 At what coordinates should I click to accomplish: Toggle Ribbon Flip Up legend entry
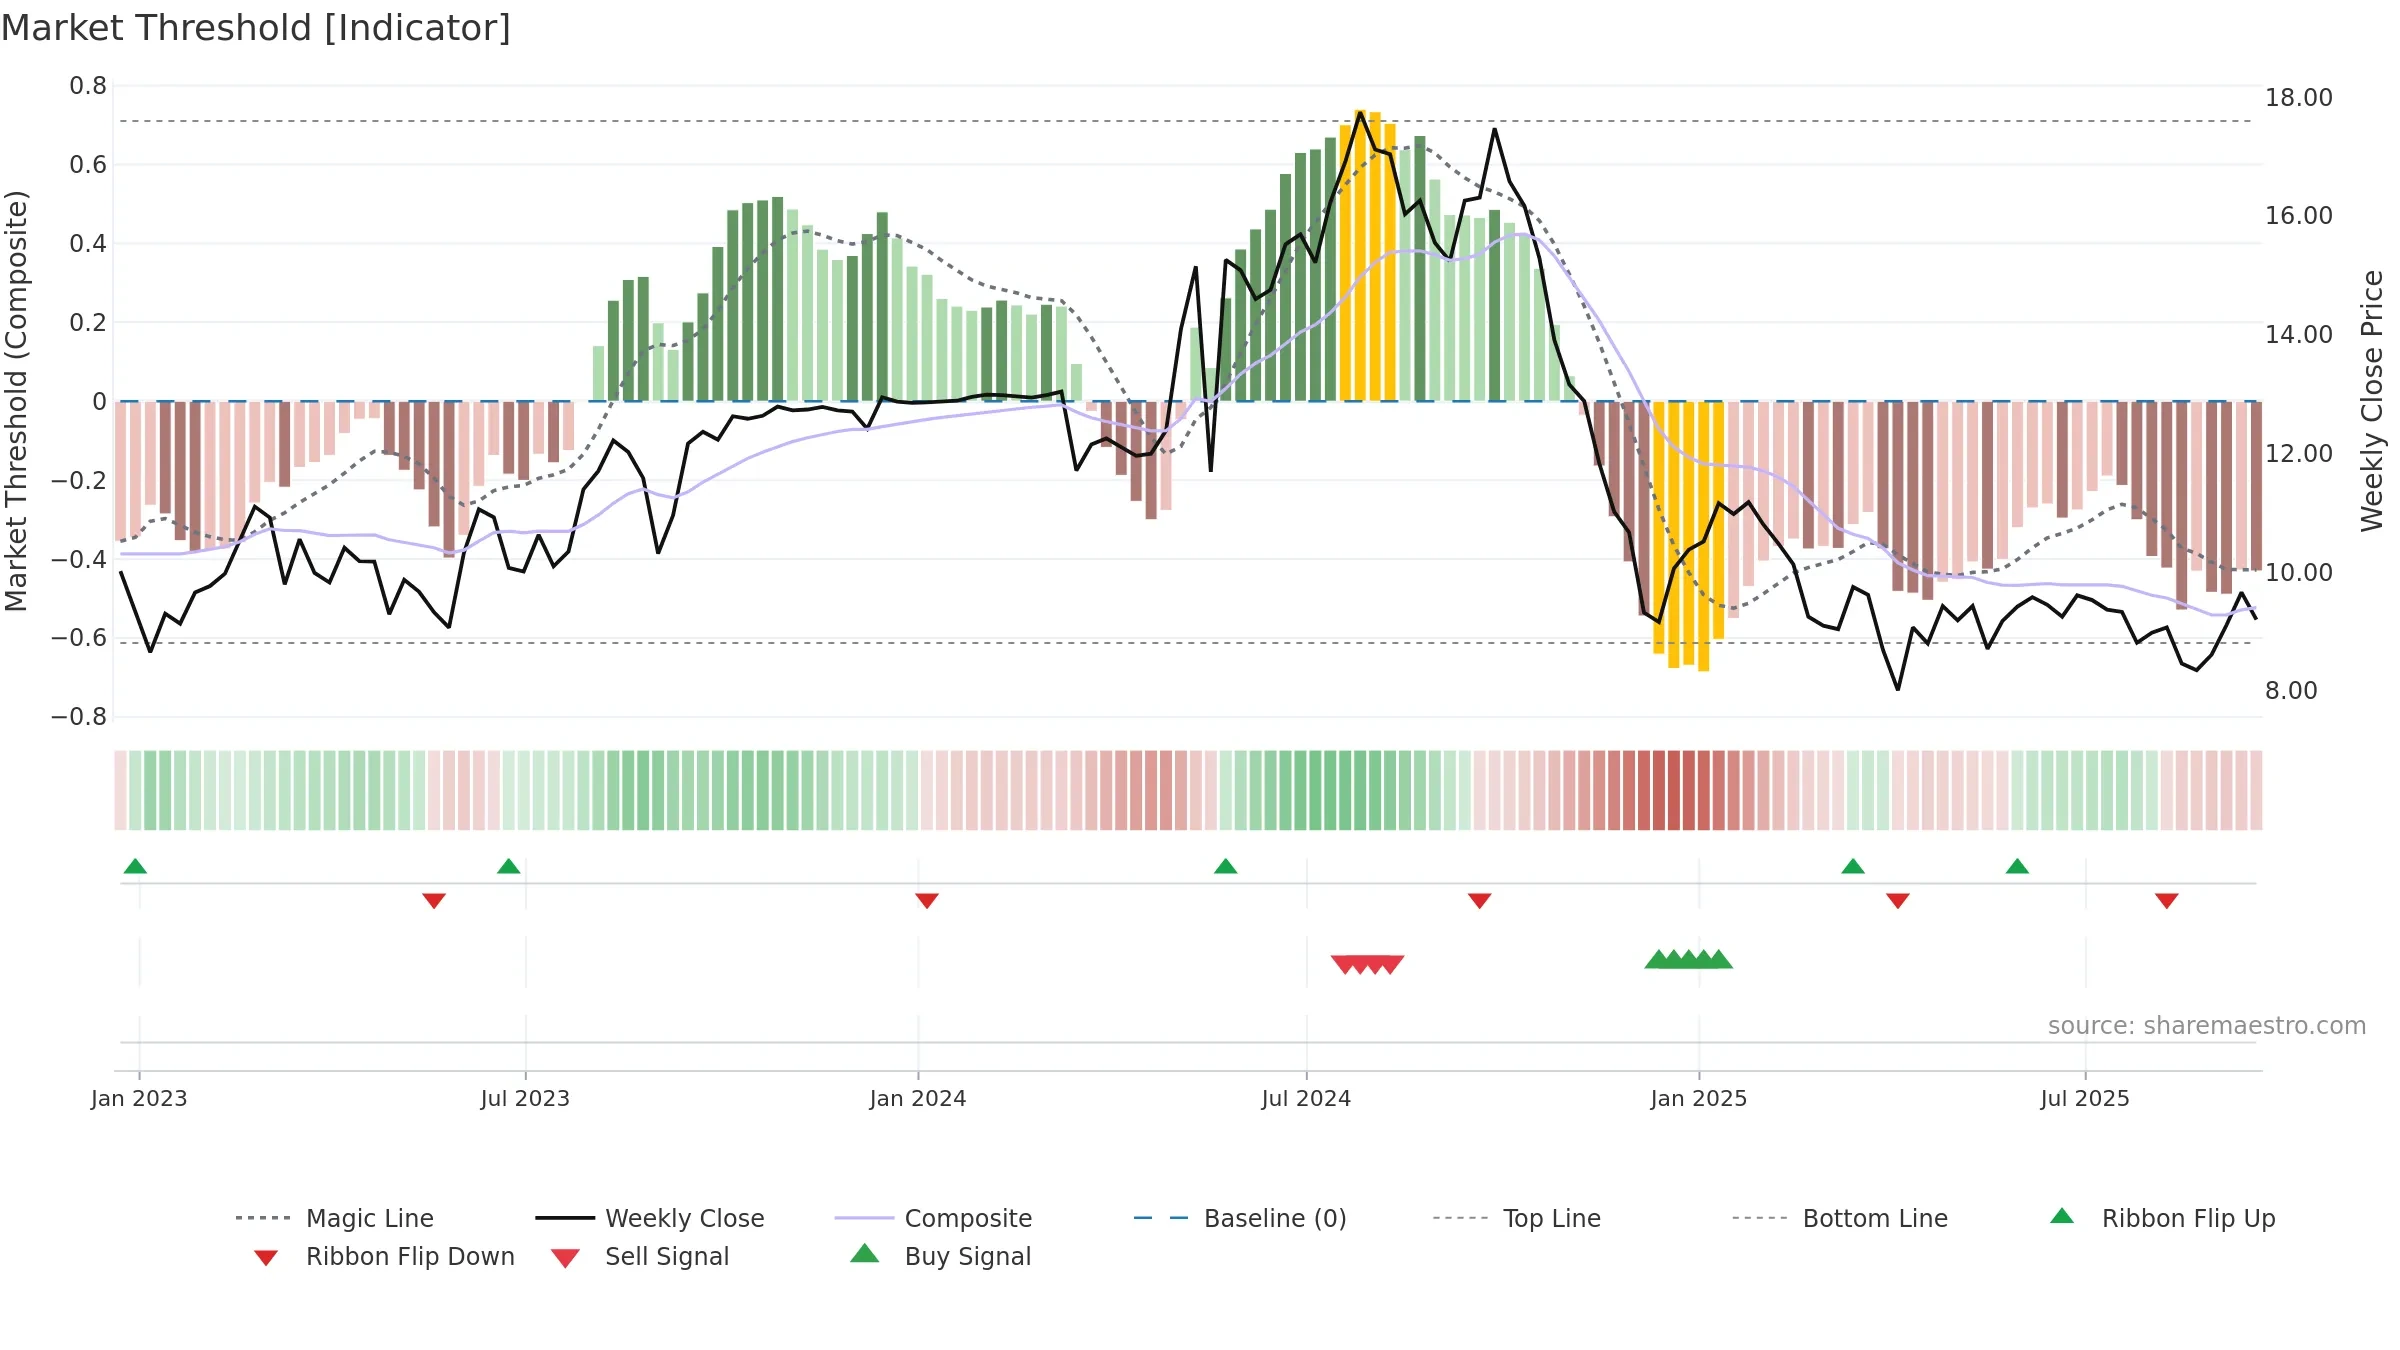(2162, 1218)
